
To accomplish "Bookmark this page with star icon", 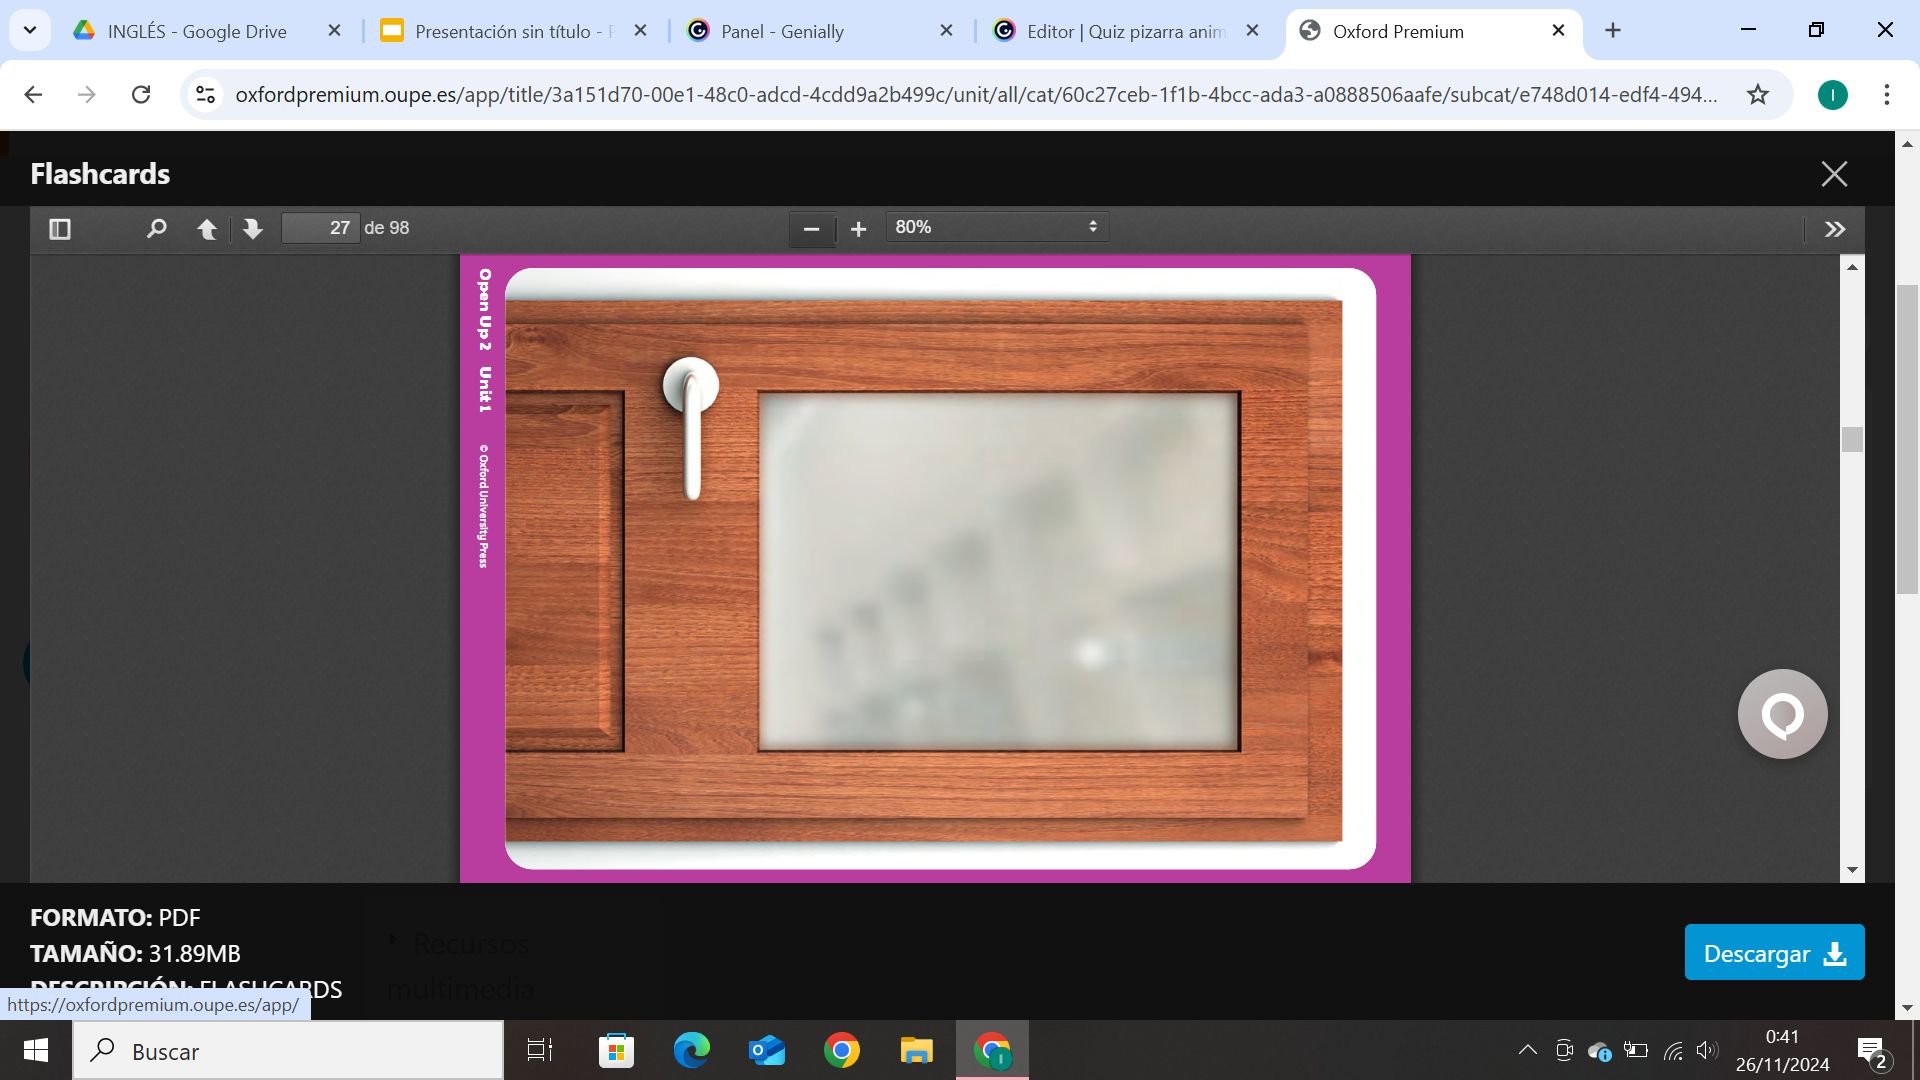I will pyautogui.click(x=1757, y=95).
